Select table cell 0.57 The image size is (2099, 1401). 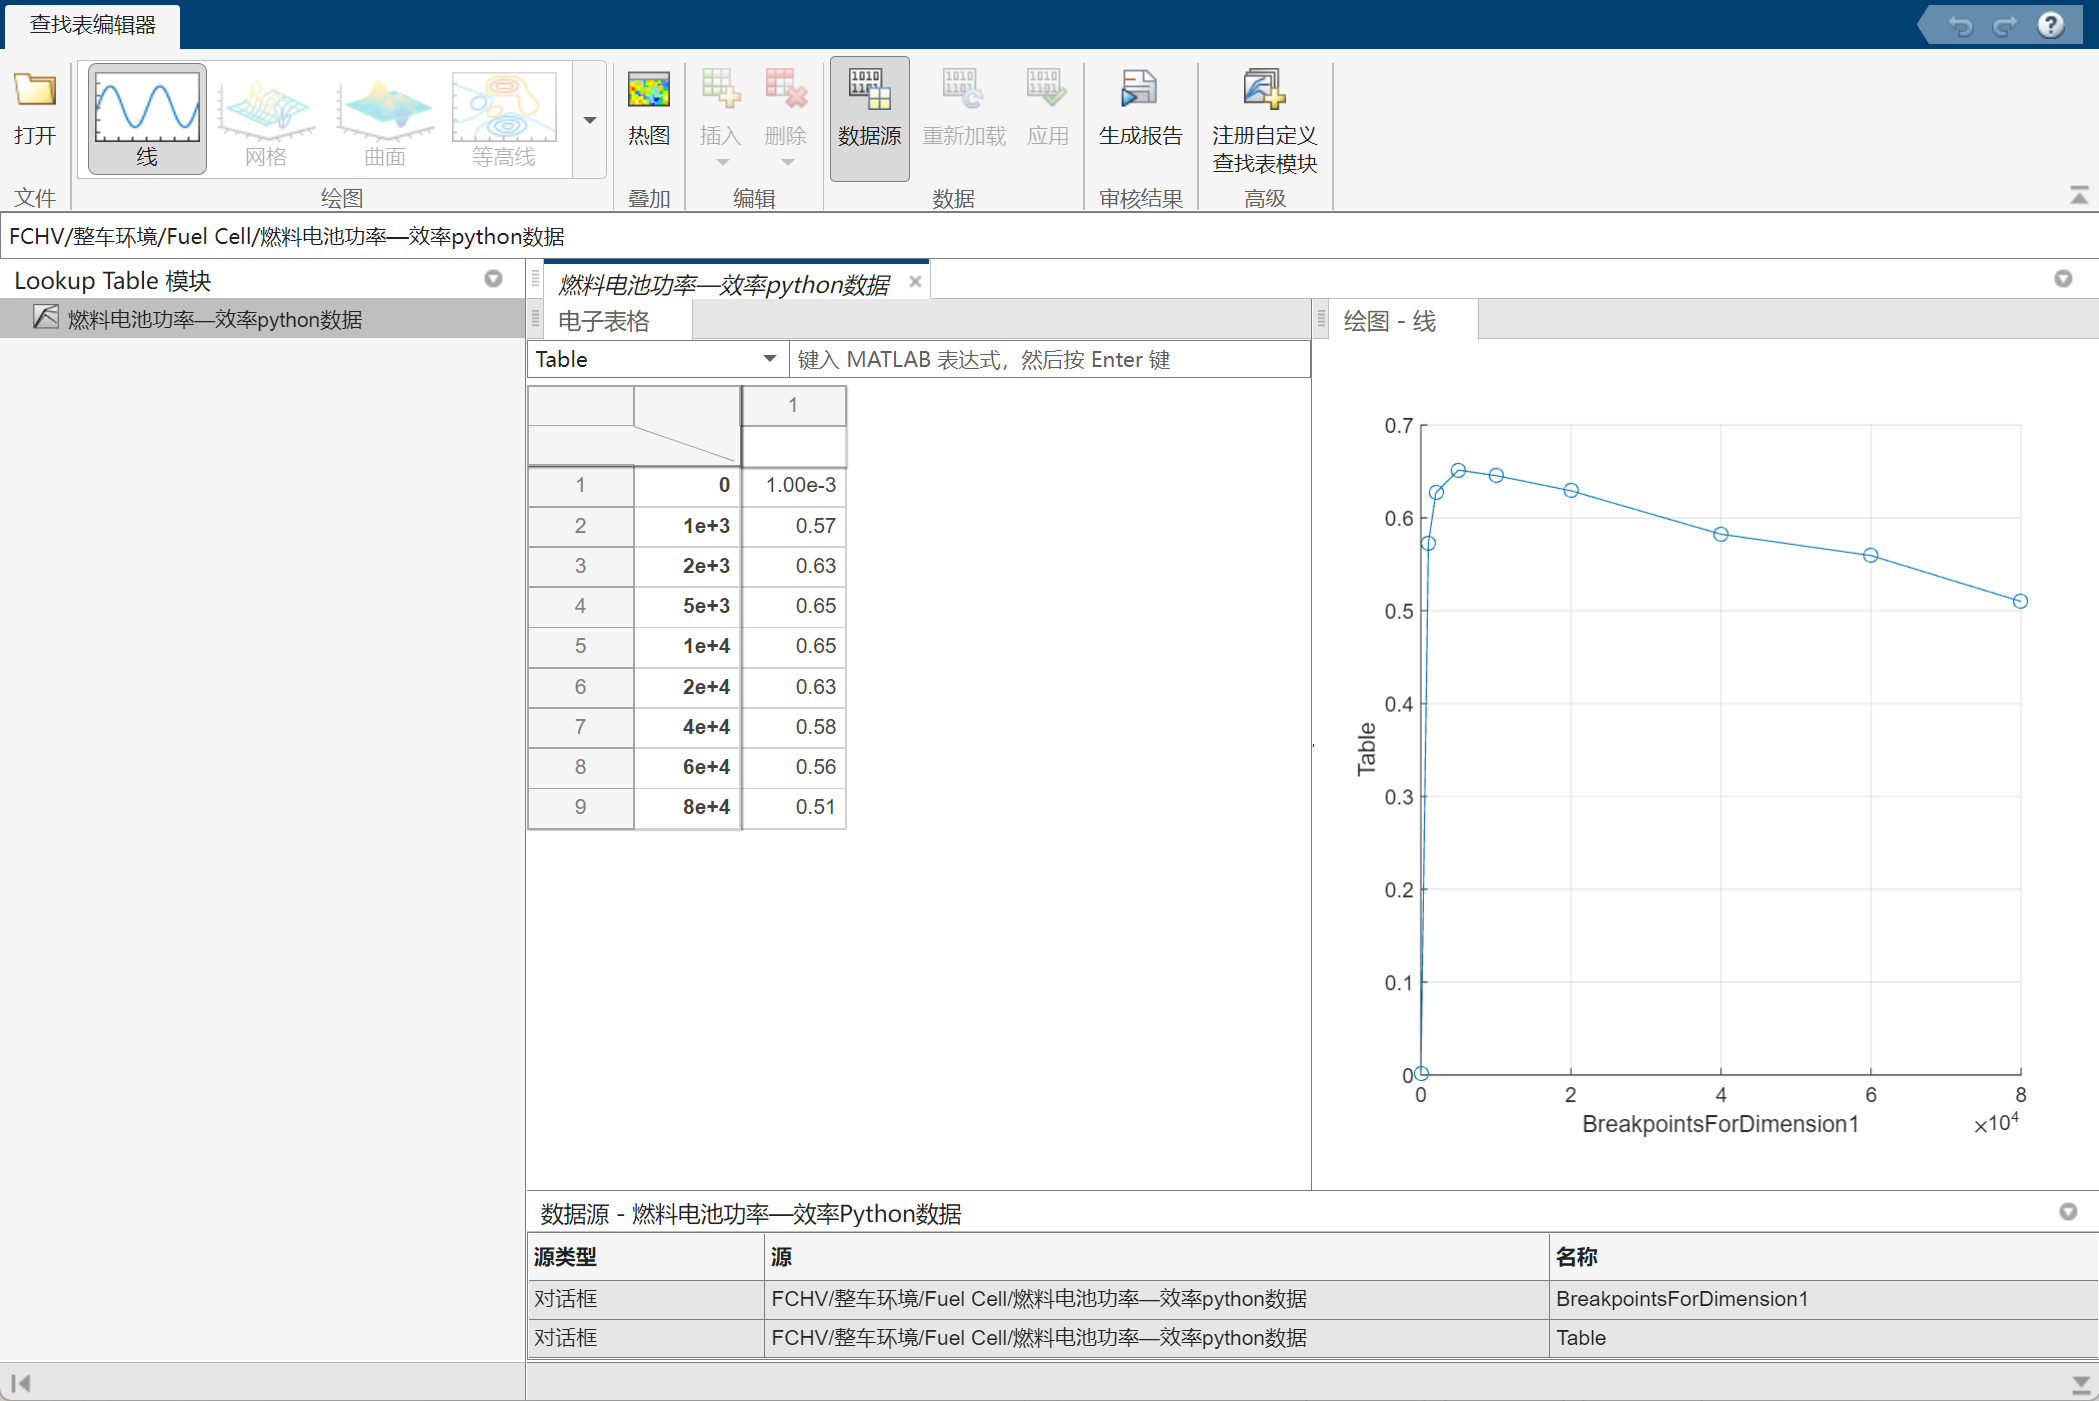[794, 526]
